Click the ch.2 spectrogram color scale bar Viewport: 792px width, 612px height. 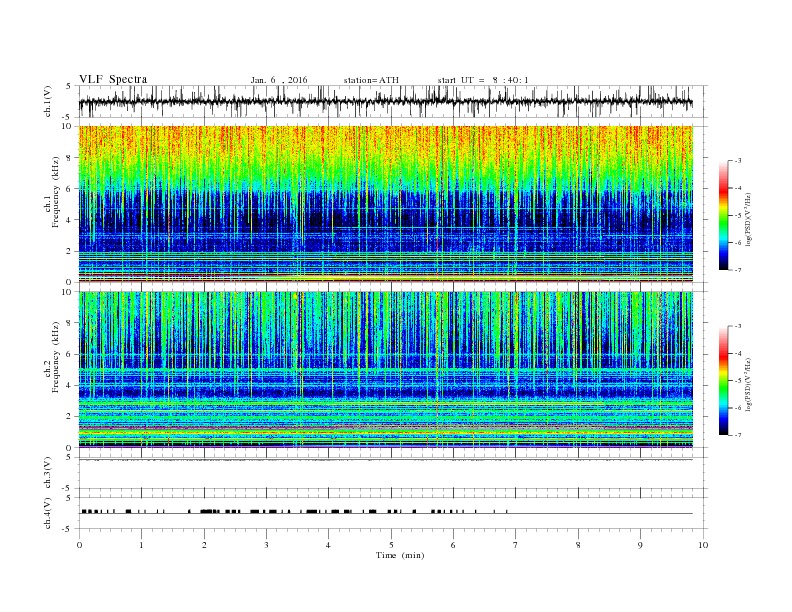point(723,380)
